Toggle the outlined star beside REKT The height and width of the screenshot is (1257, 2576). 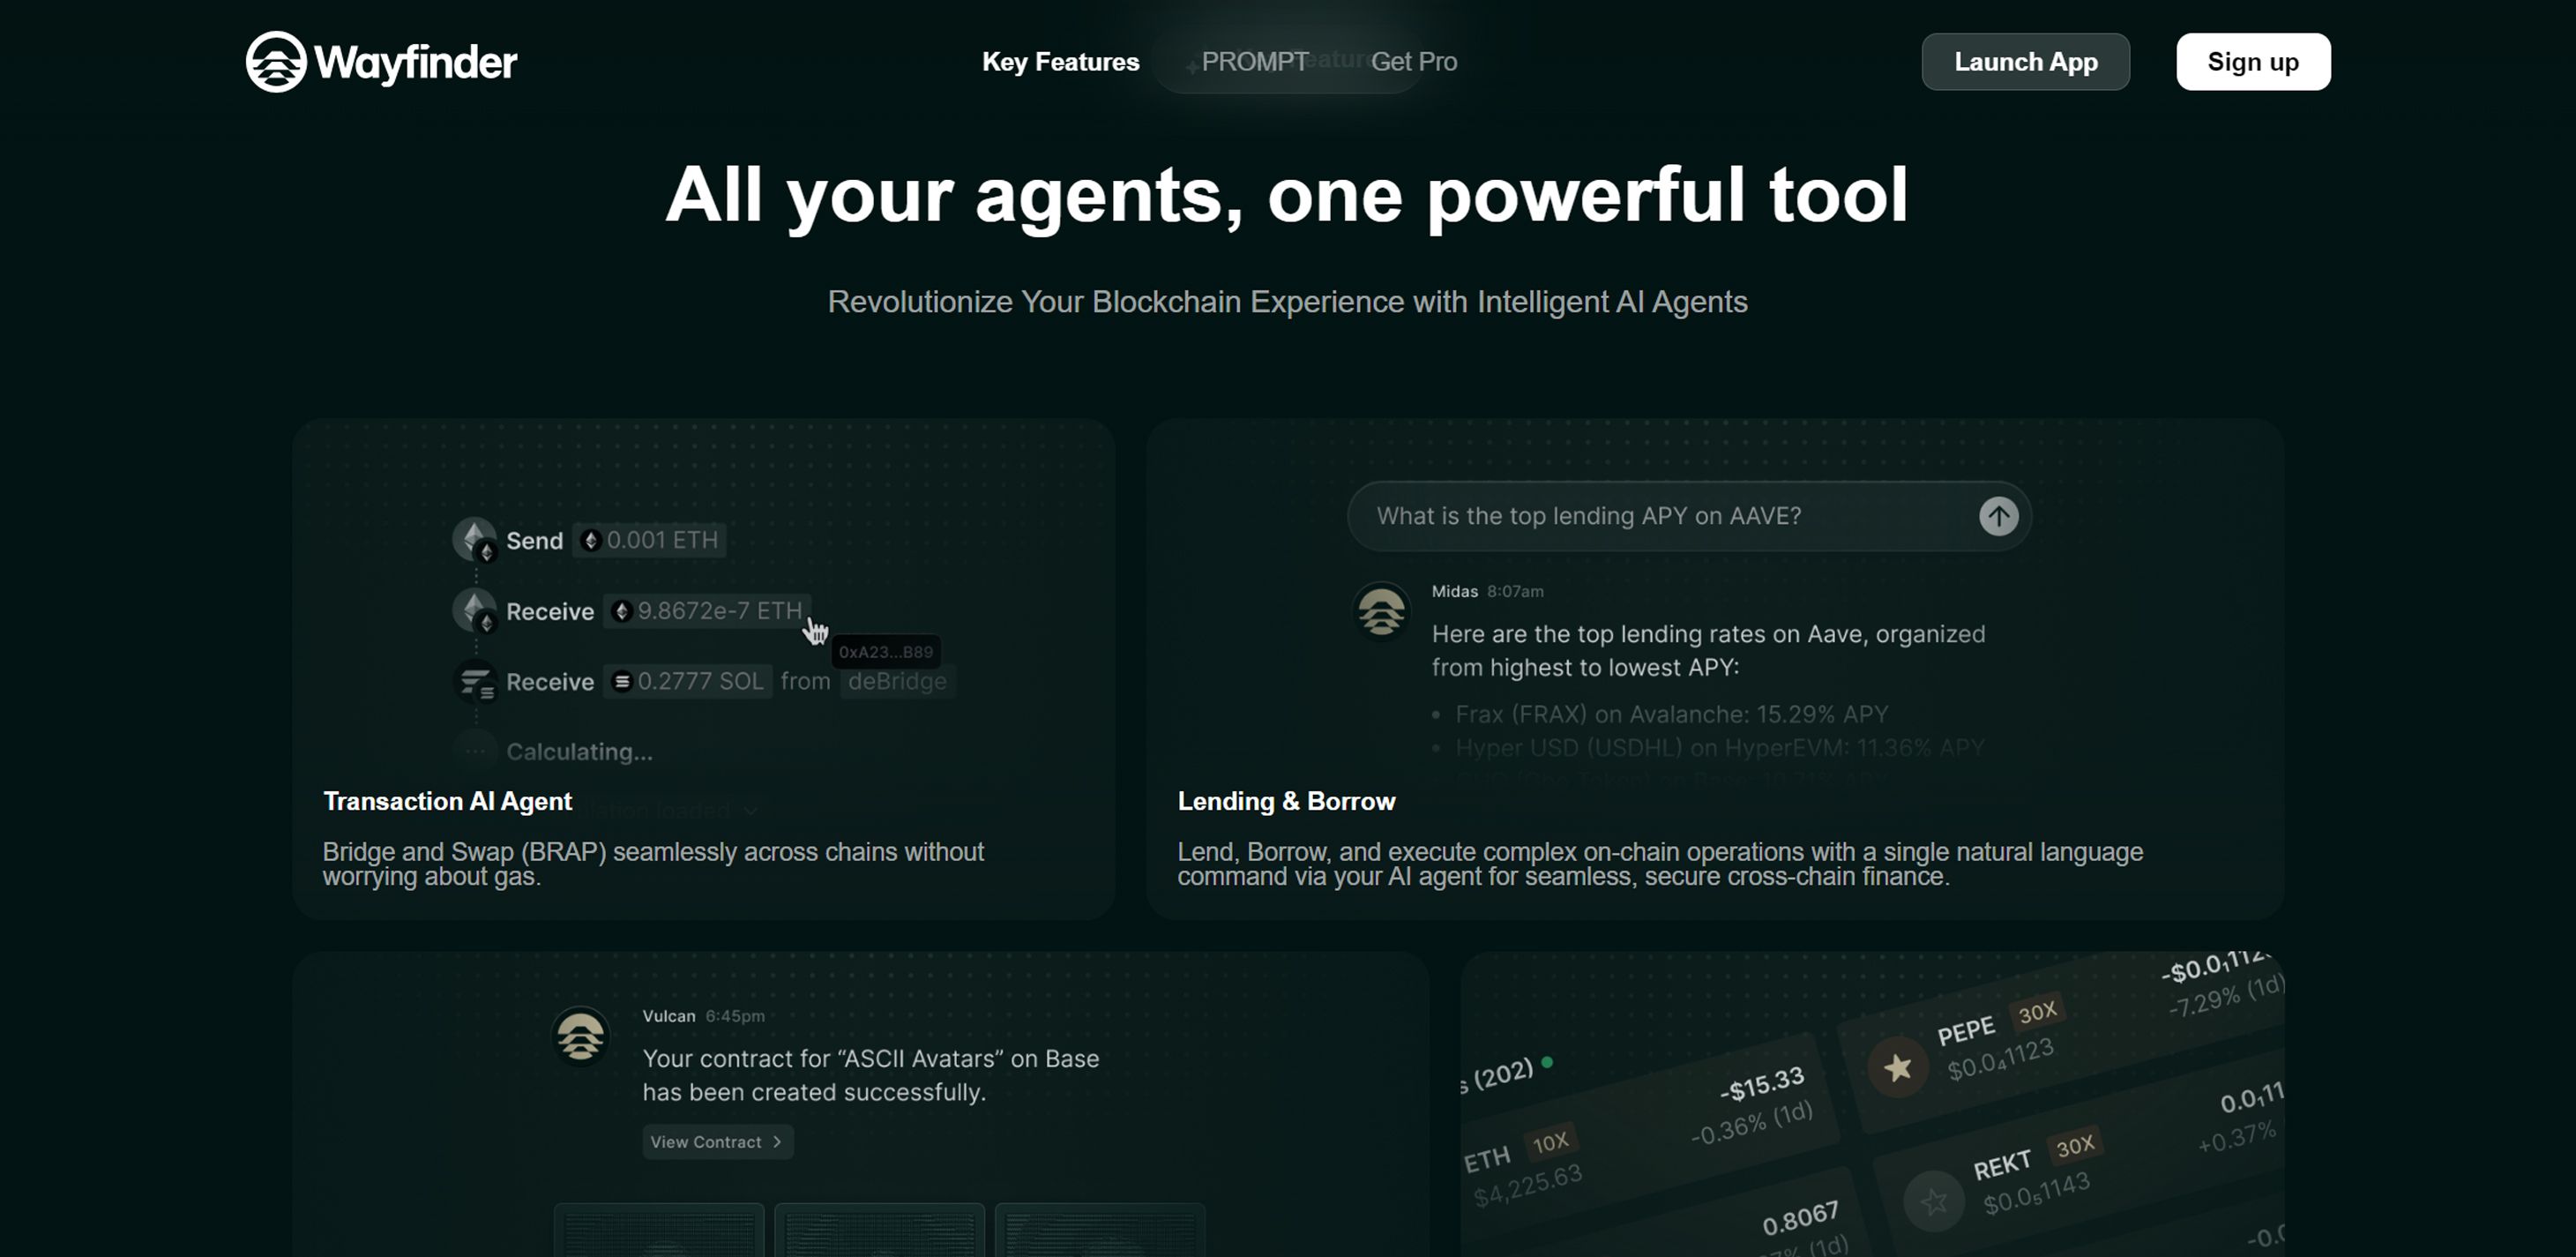(1933, 1200)
